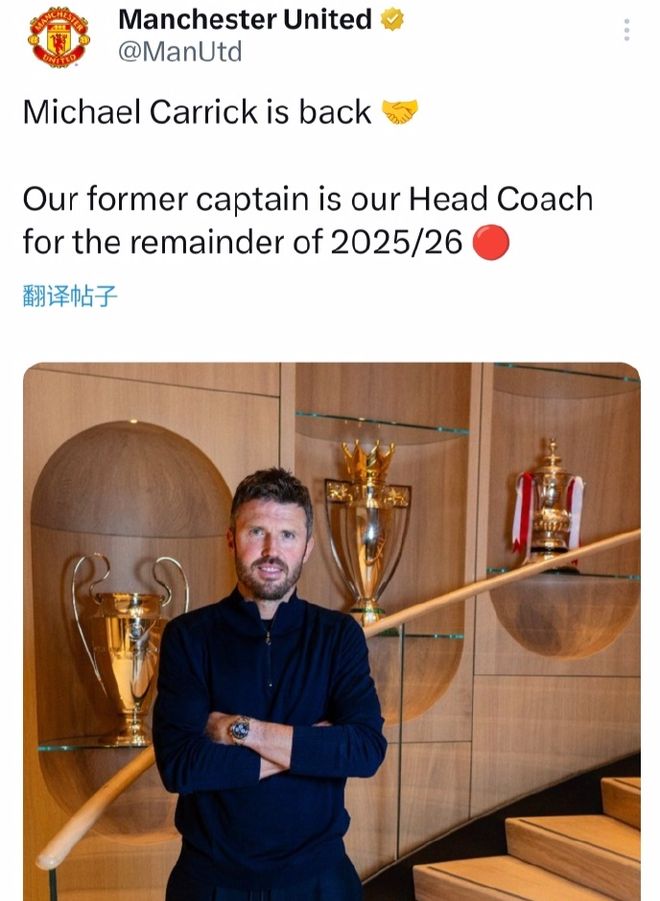Click the handshake emoji in the post
The height and width of the screenshot is (901, 660).
(401, 113)
